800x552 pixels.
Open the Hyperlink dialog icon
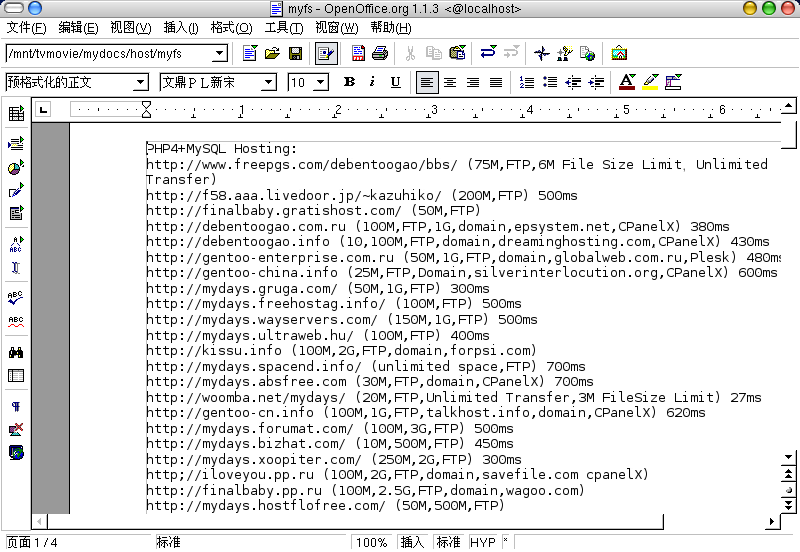[587, 53]
